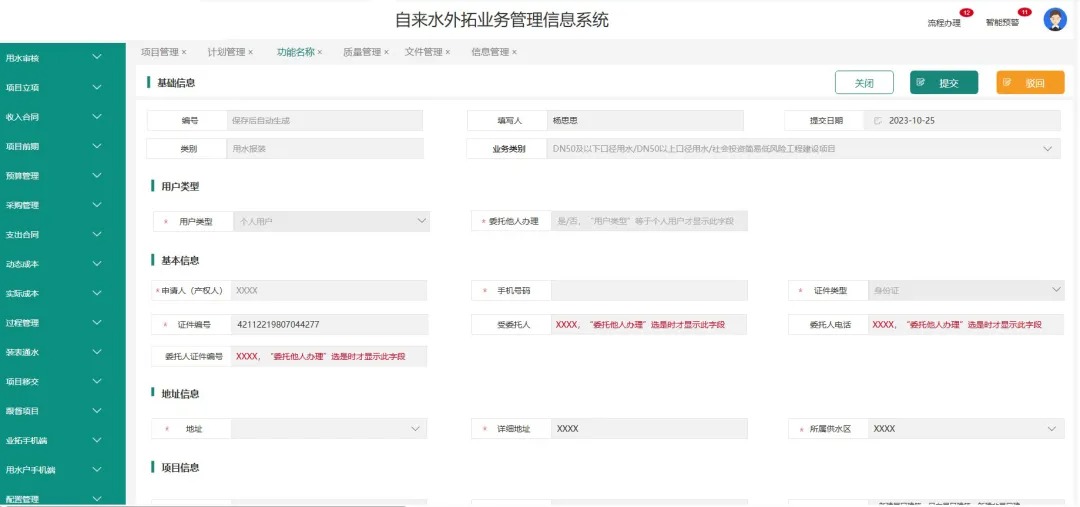Screen dimensions: 1080x507
Task: Click the 委托人证件编号 input field
Action: pyautogui.click(x=329, y=356)
